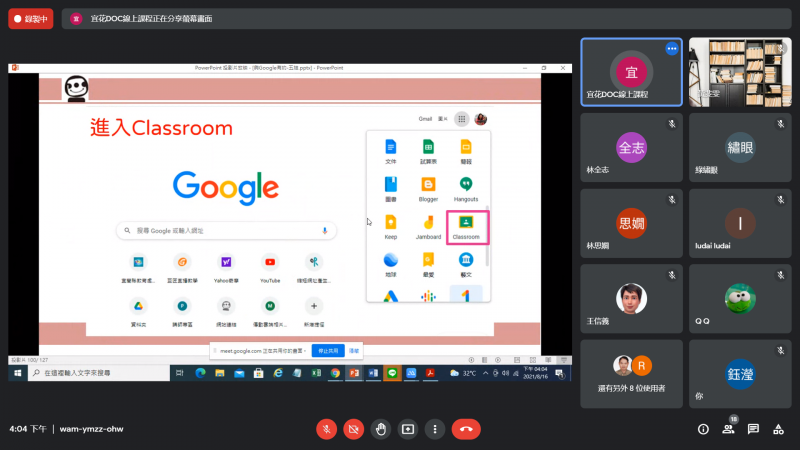Open LINE icon on shared taskbar
This screenshot has height=450, width=800.
pyautogui.click(x=392, y=373)
